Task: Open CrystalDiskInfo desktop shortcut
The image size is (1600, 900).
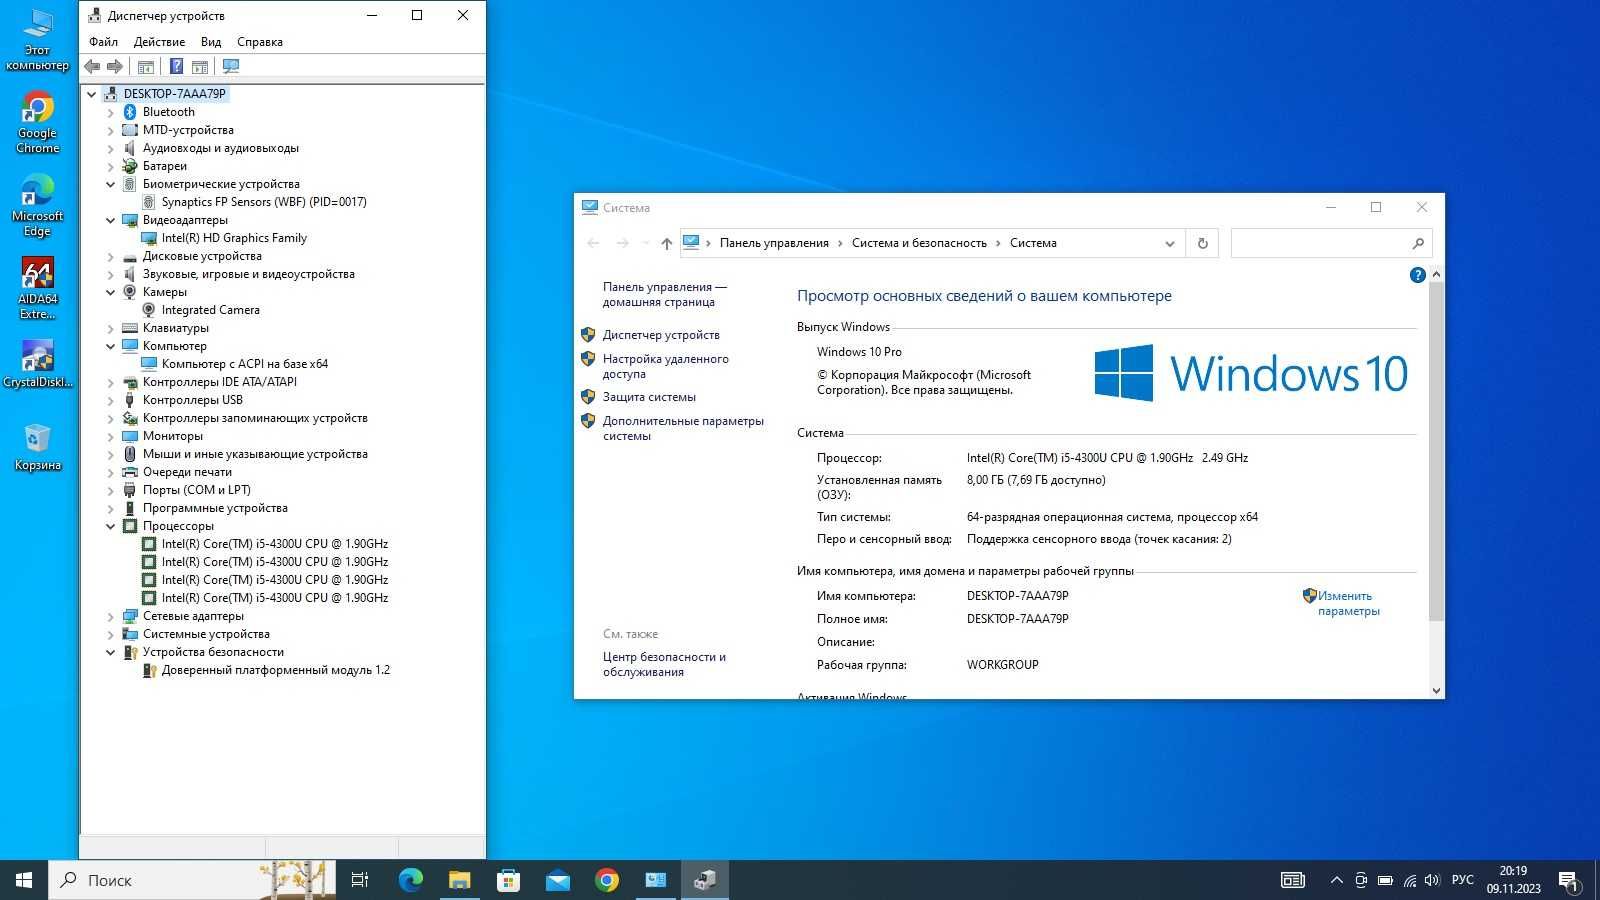Action: point(37,363)
